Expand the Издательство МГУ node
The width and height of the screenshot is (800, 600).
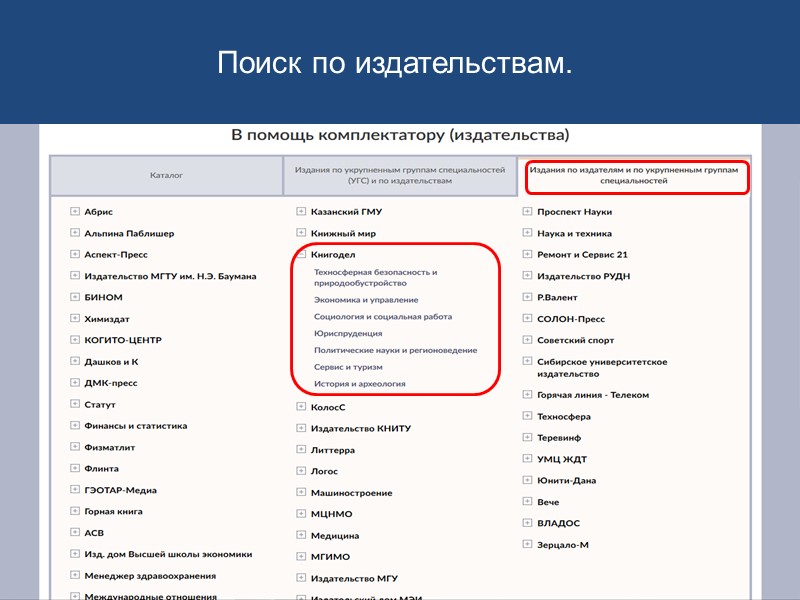301,578
